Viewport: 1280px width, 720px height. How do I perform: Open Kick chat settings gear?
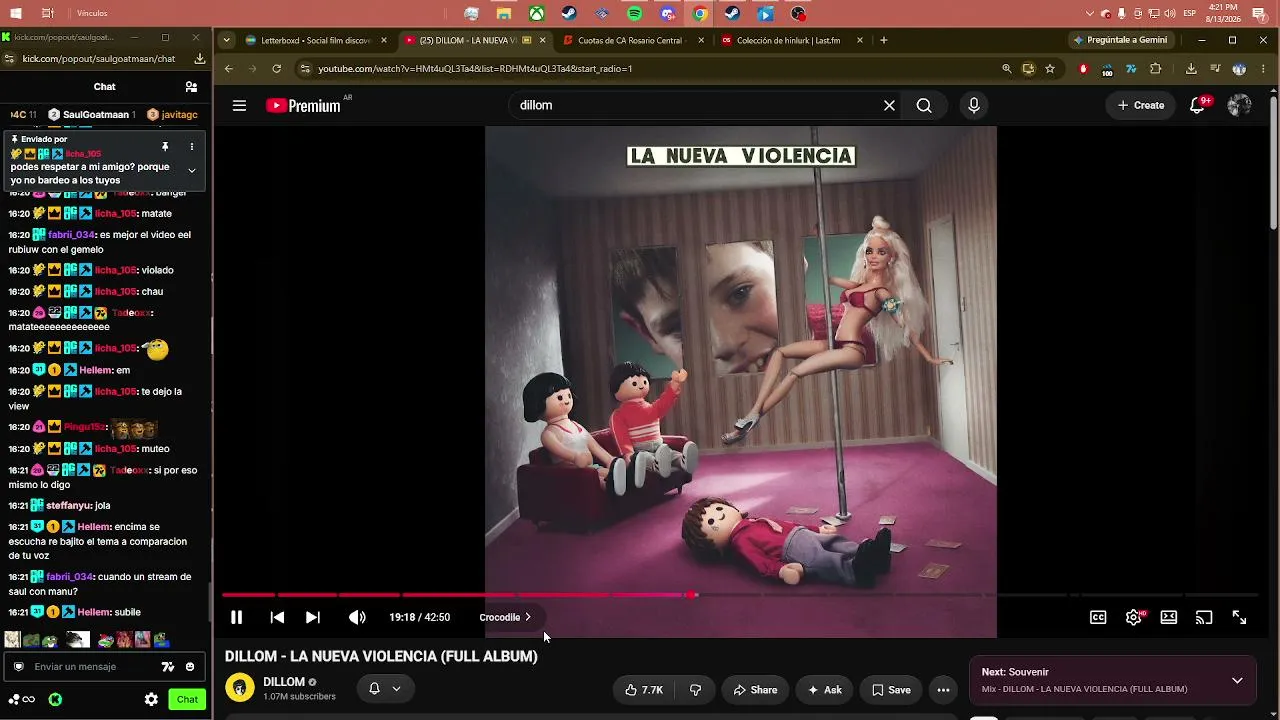(151, 700)
